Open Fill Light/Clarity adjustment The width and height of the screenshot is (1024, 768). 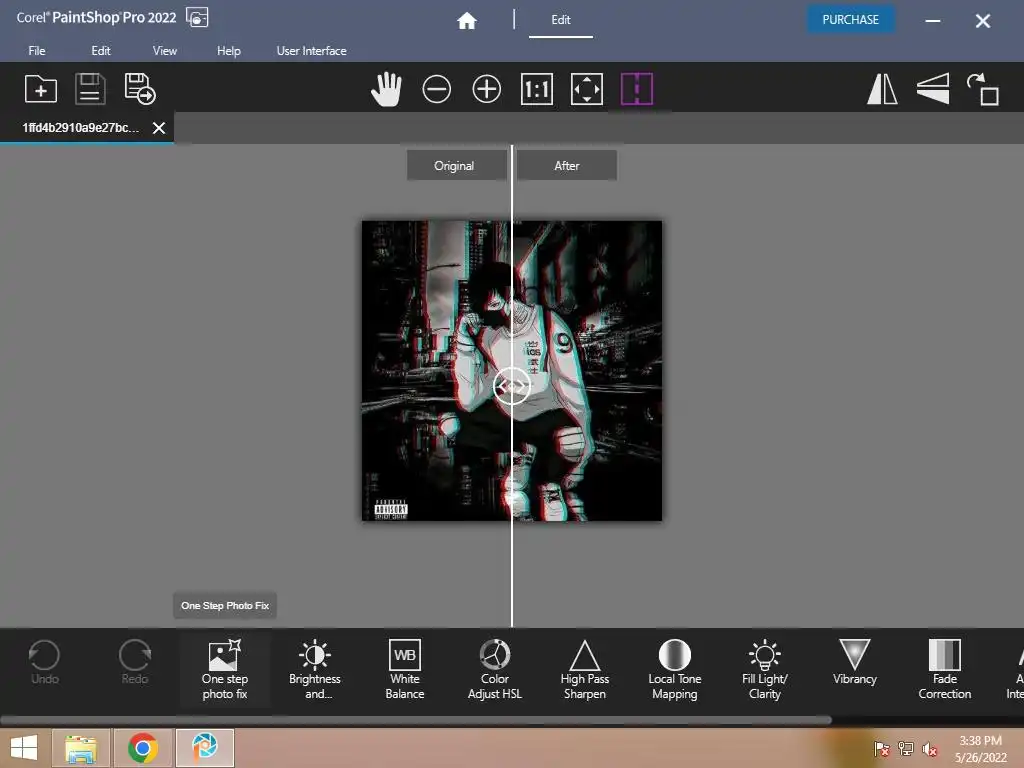(x=765, y=669)
